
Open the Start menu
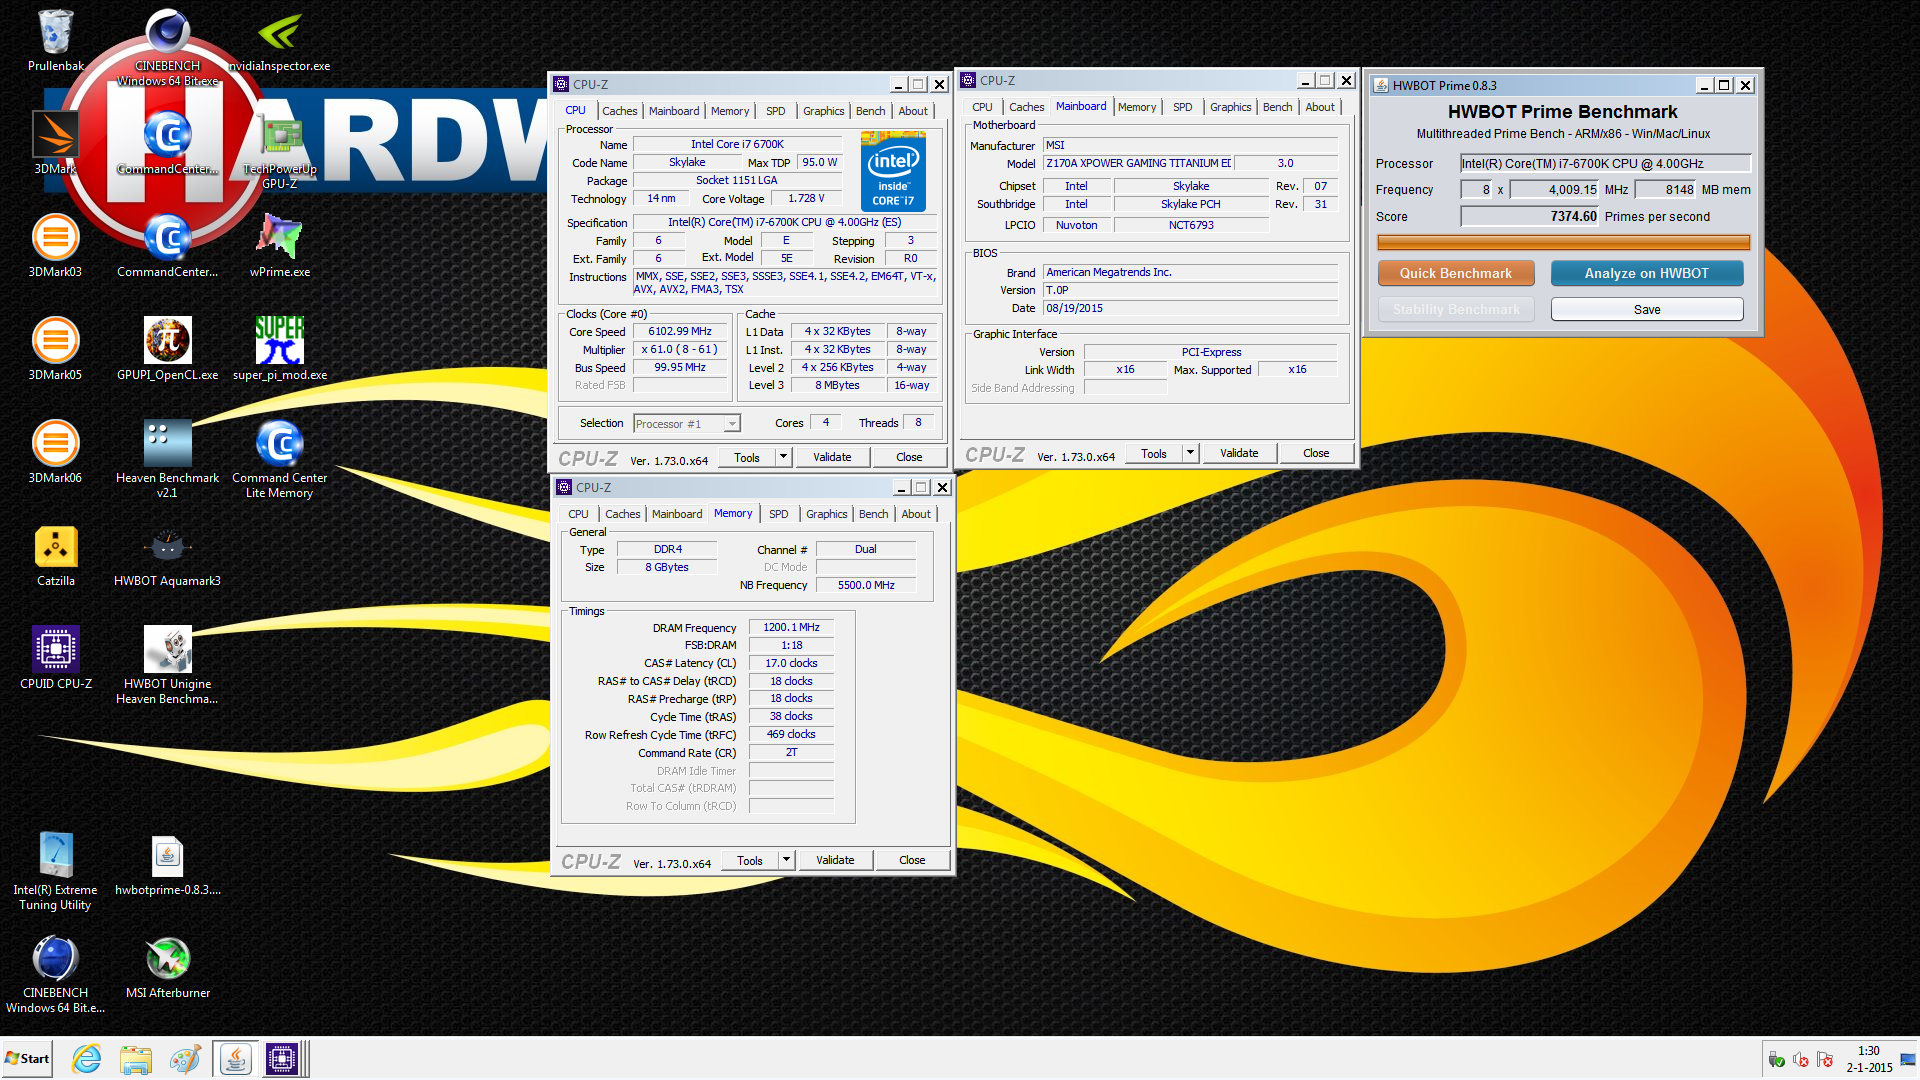pyautogui.click(x=27, y=1059)
